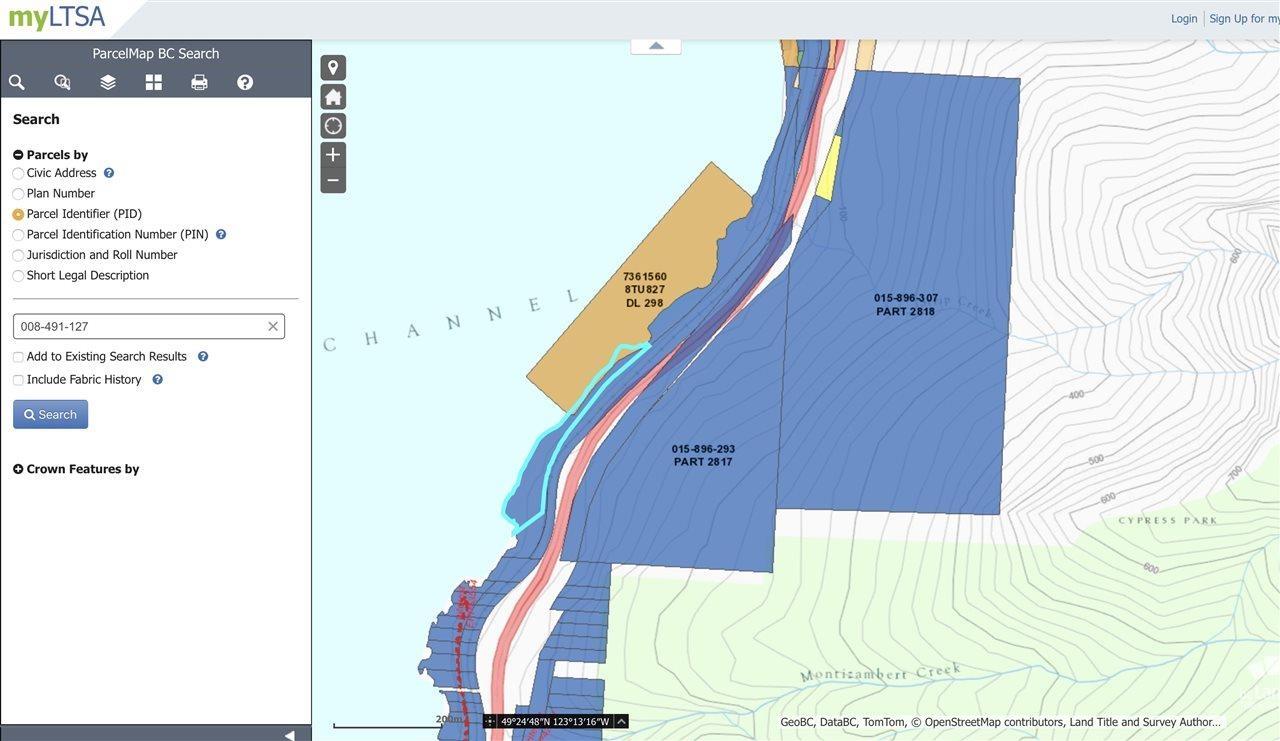
Task: Open the basemap gallery grid icon
Action: (x=153, y=83)
